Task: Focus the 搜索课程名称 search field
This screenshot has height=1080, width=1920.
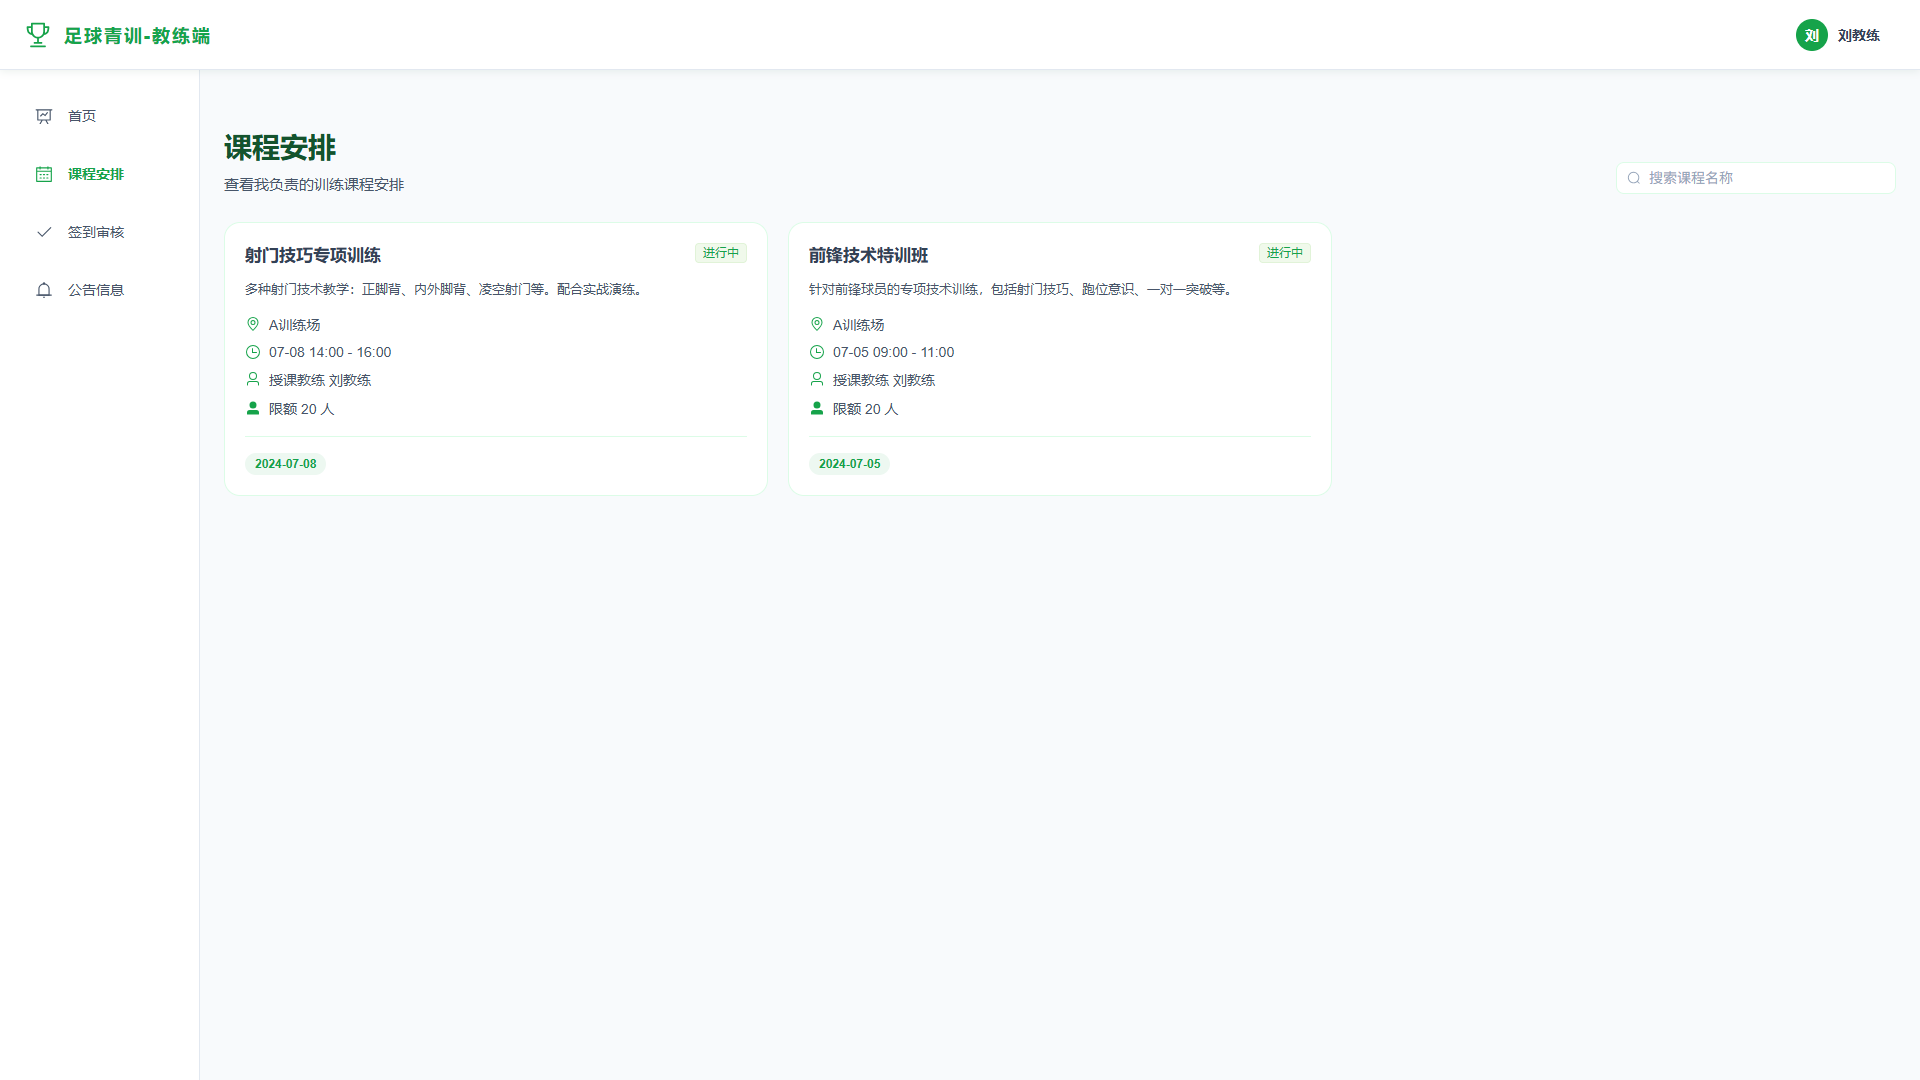Action: (1756, 178)
